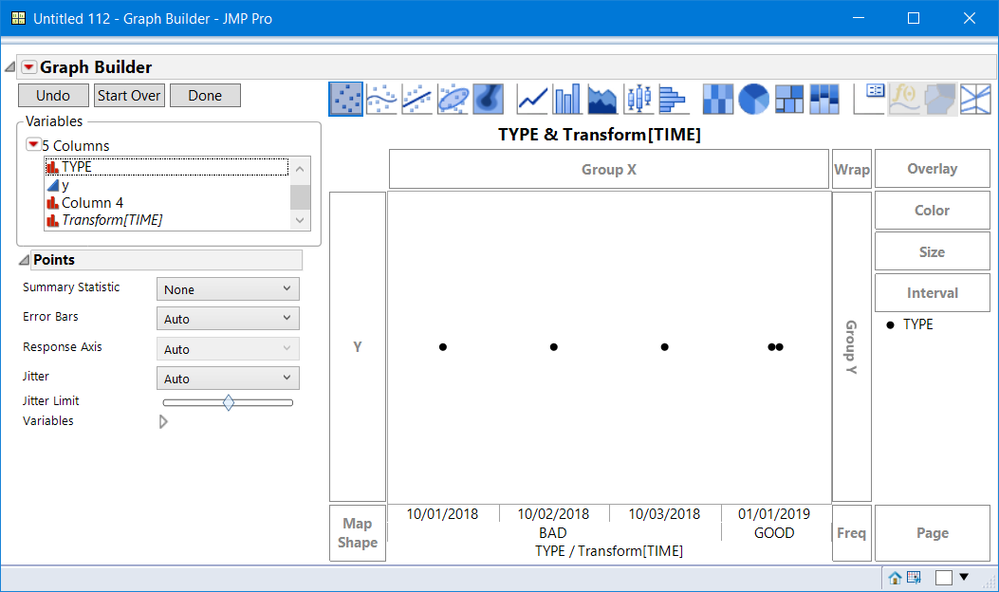
Task: Click the home window icon in status bar
Action: pos(895,577)
